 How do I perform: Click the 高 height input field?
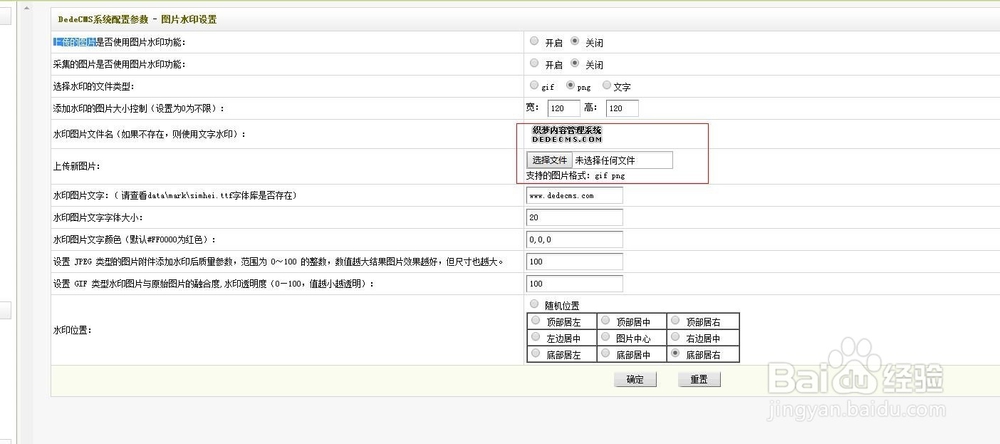point(622,108)
